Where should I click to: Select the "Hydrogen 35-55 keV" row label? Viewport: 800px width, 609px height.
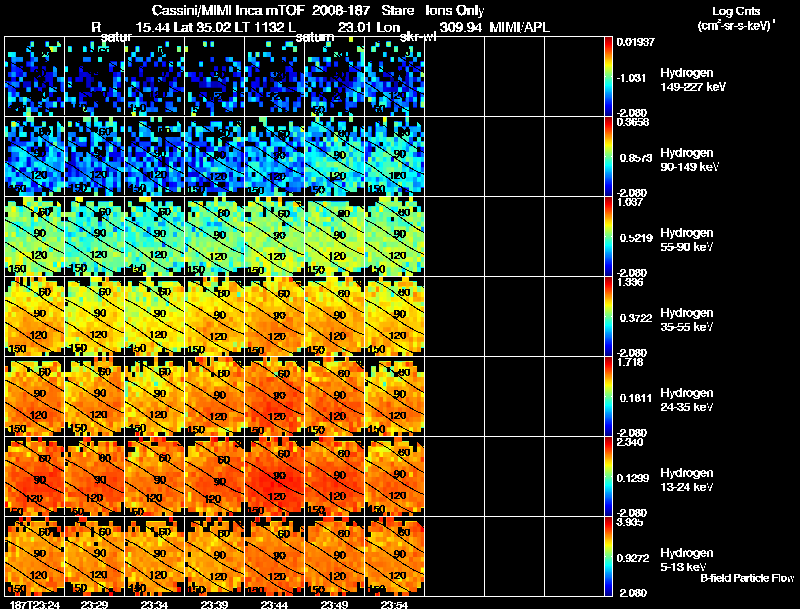click(x=687, y=320)
